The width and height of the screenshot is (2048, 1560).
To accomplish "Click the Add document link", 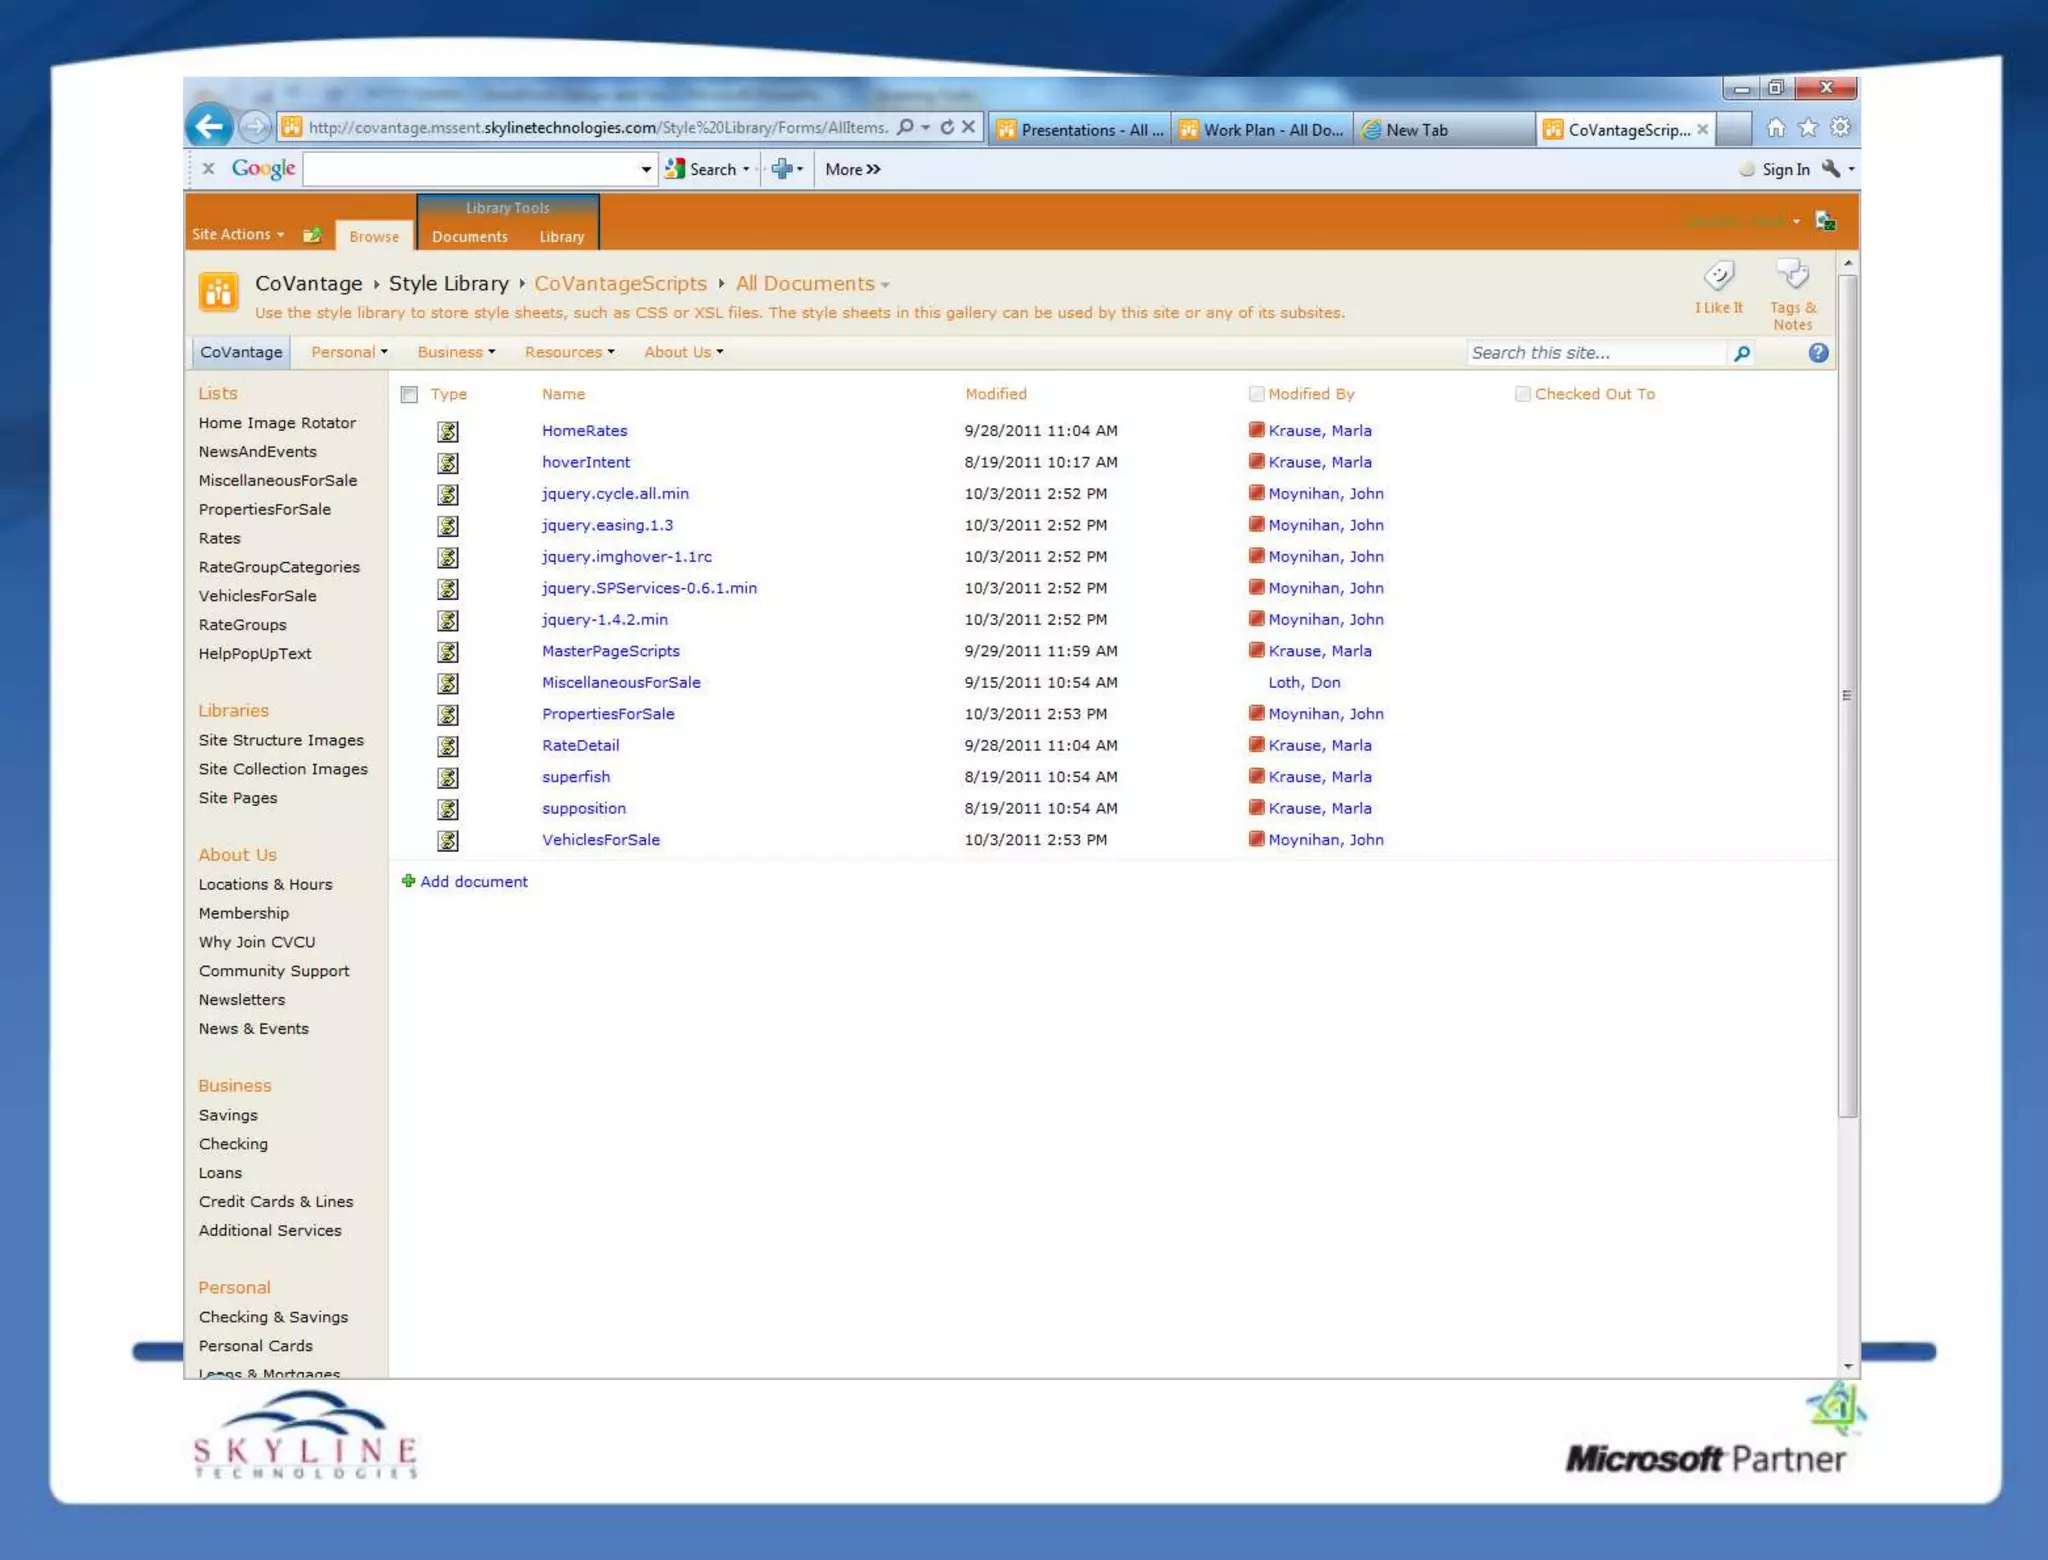I will click(x=473, y=881).
